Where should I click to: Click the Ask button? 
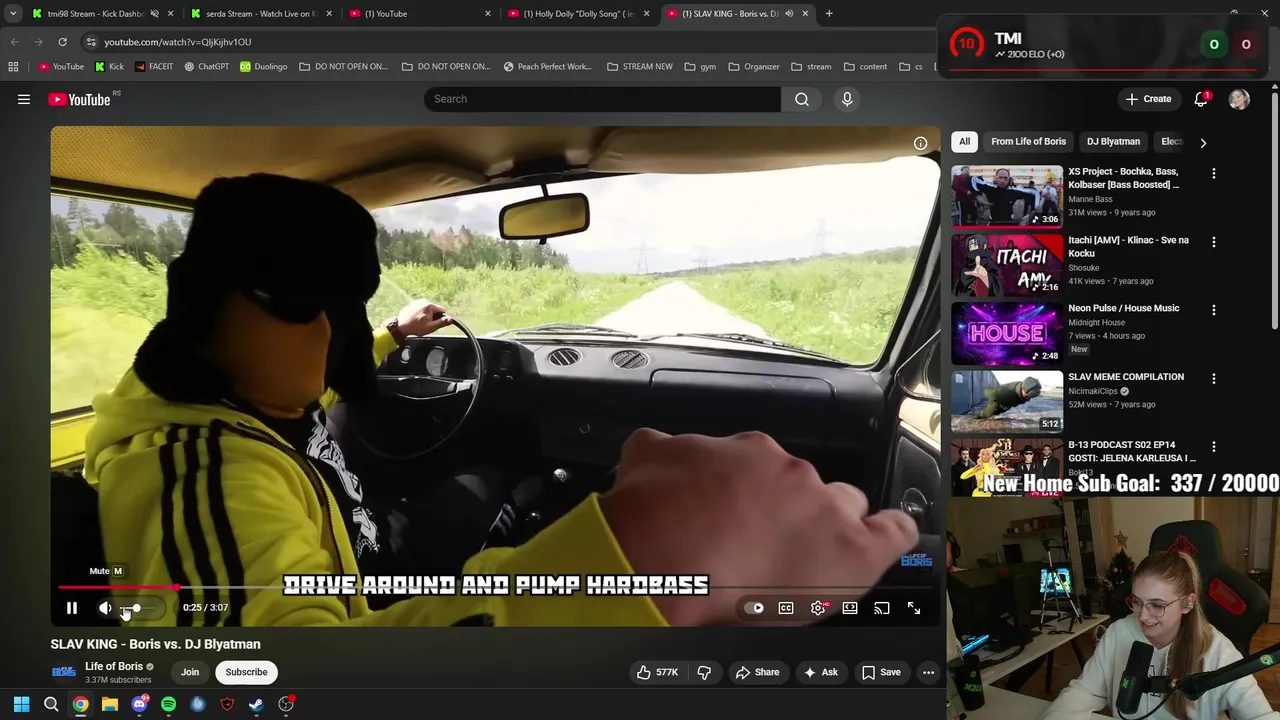(820, 672)
